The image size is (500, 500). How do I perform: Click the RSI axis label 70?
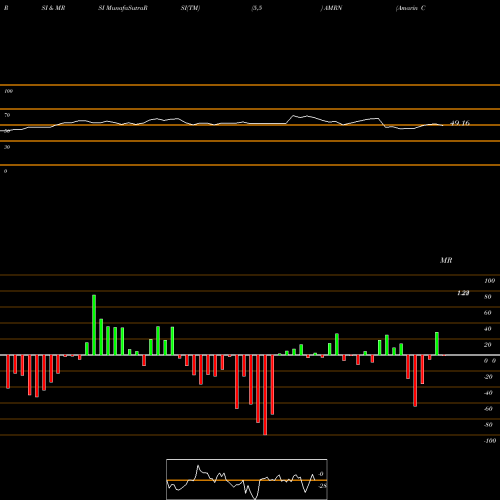click(7, 115)
